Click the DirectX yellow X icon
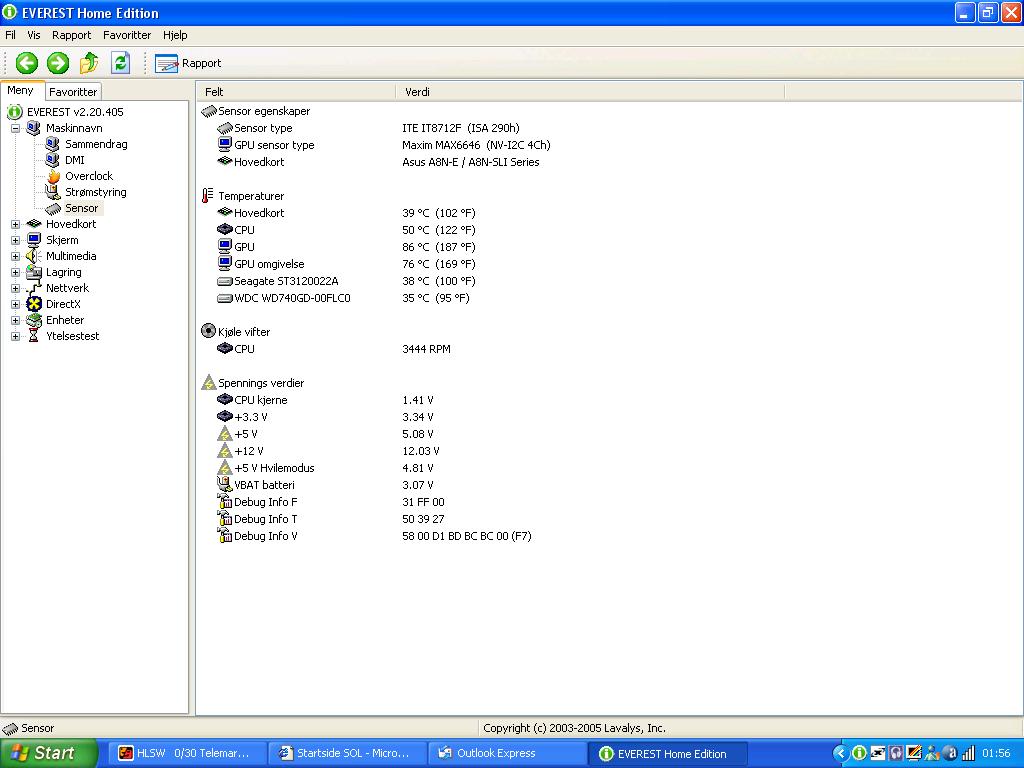Viewport: 1024px width, 768px height. [34, 304]
